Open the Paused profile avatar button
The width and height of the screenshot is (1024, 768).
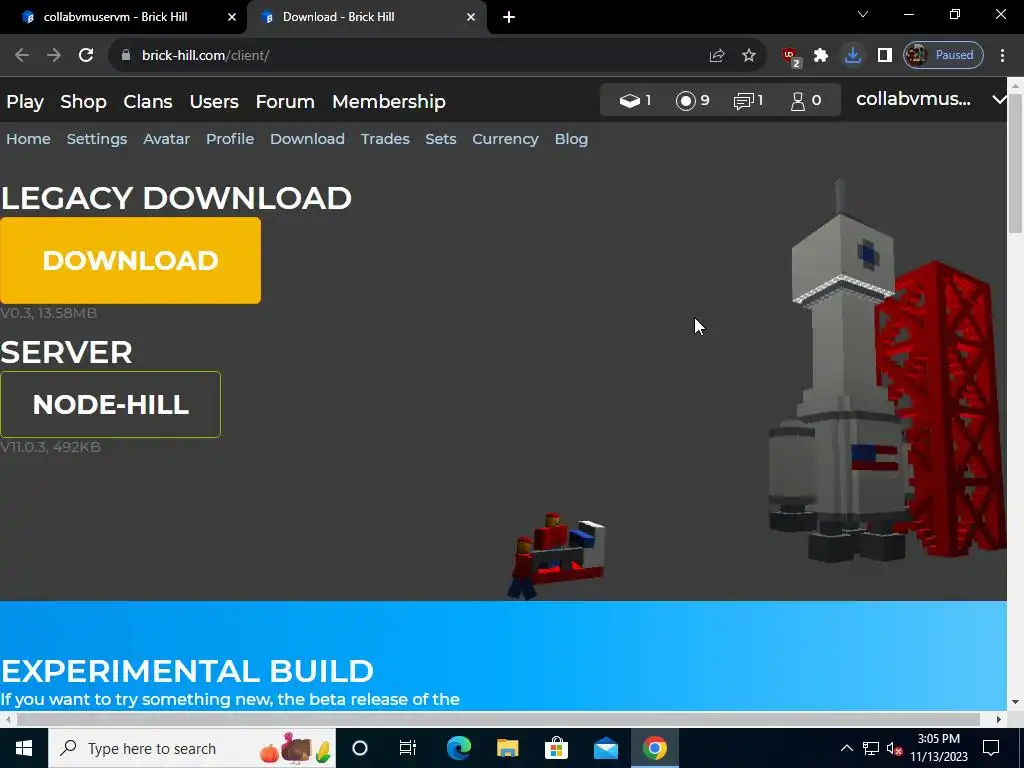[943, 56]
